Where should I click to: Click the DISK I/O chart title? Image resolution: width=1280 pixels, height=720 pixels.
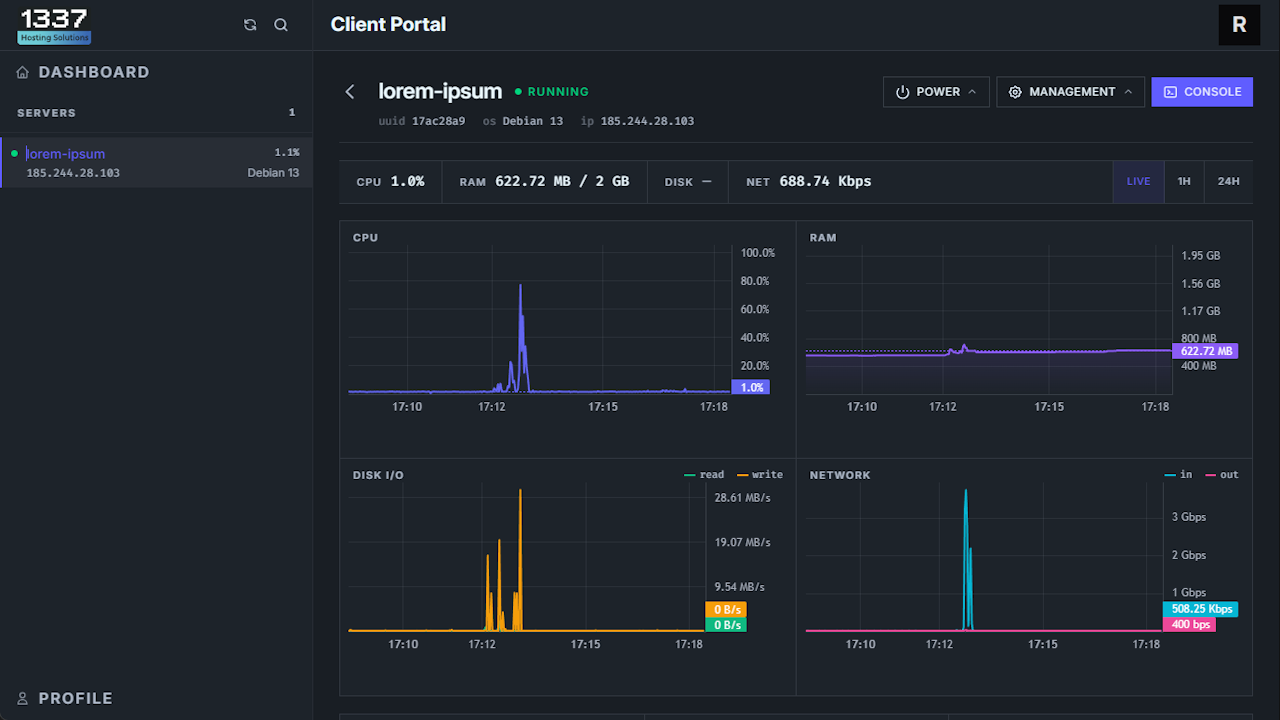pos(378,475)
